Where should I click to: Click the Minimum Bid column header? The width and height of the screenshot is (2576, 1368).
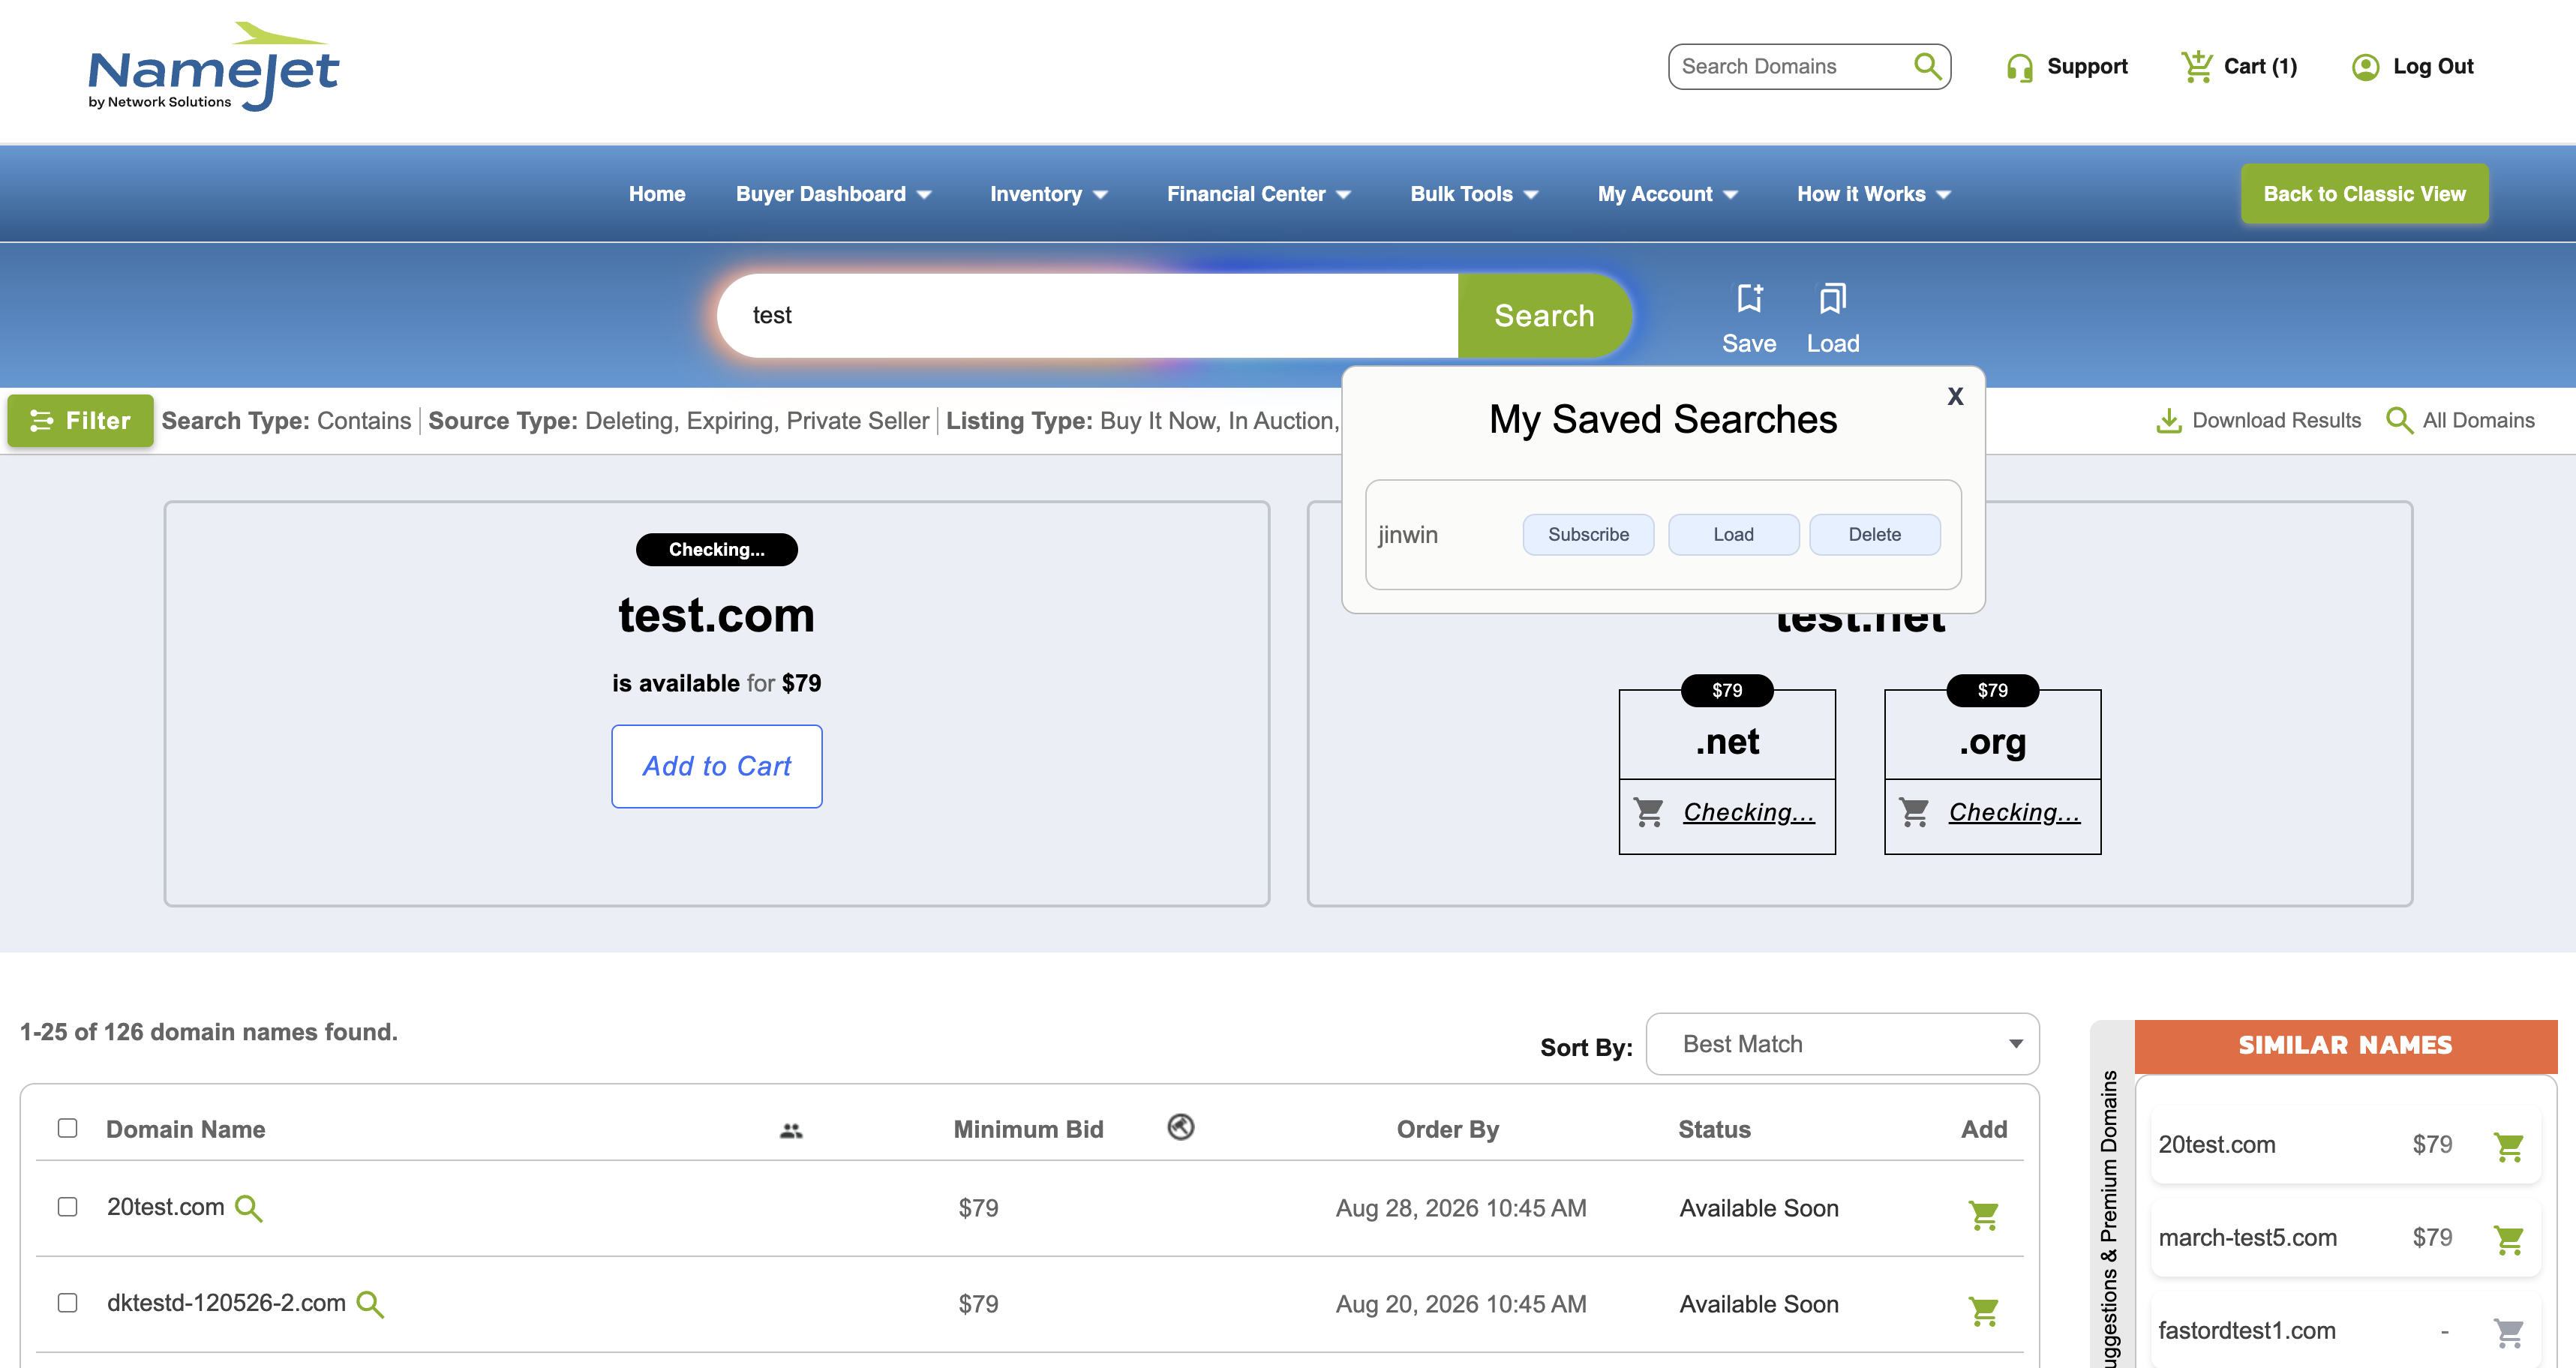[1028, 1130]
